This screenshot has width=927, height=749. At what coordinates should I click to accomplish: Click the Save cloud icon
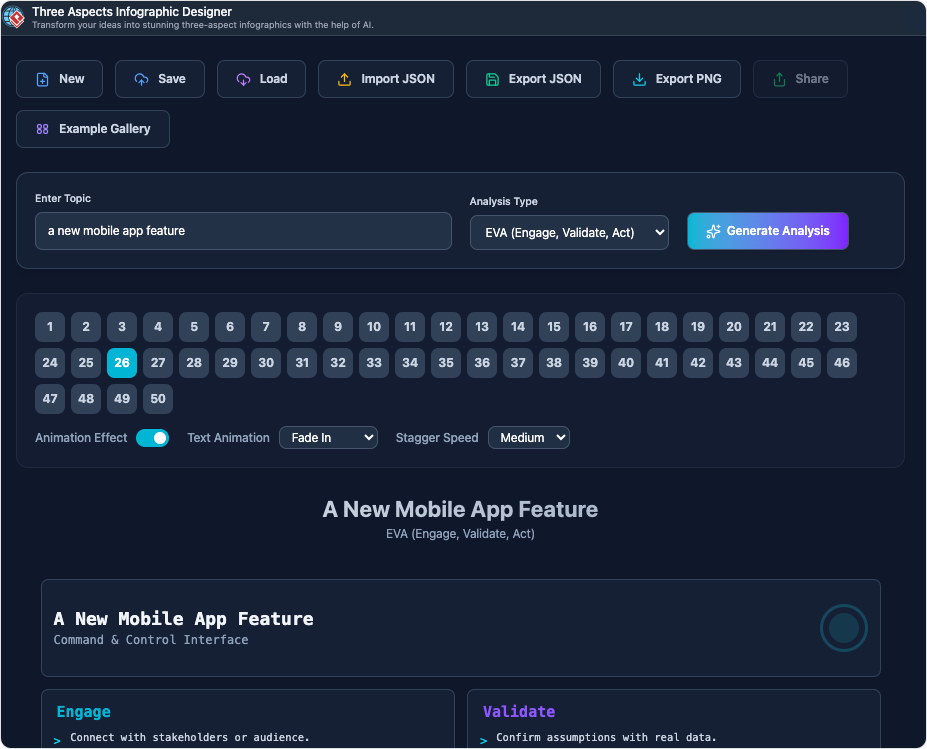pos(142,79)
